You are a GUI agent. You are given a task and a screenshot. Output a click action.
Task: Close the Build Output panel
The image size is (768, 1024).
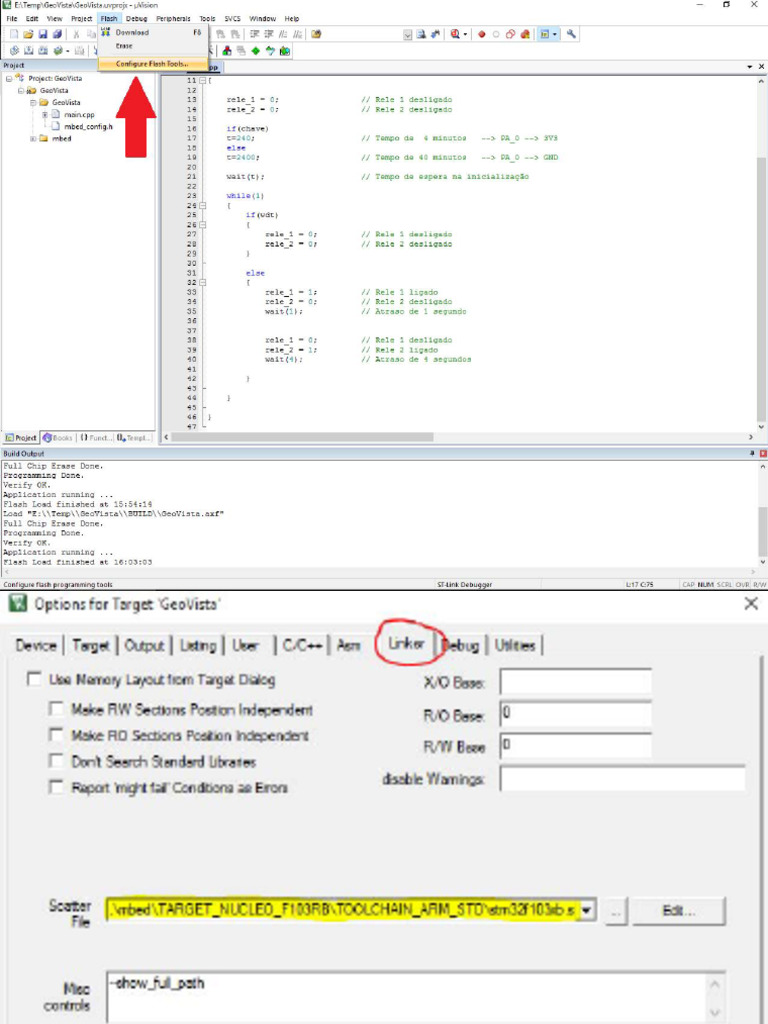click(763, 453)
